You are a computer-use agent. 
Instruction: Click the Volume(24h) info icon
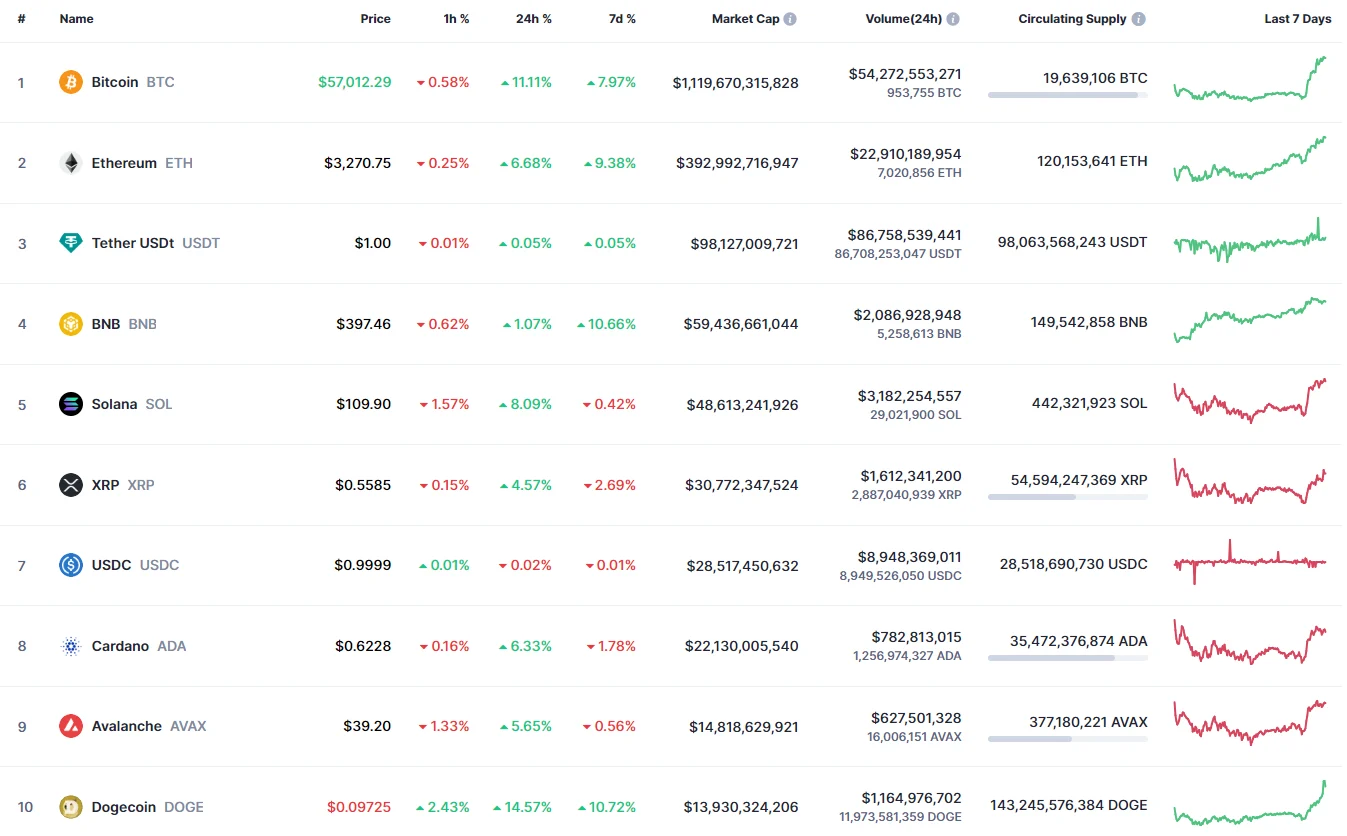point(953,19)
